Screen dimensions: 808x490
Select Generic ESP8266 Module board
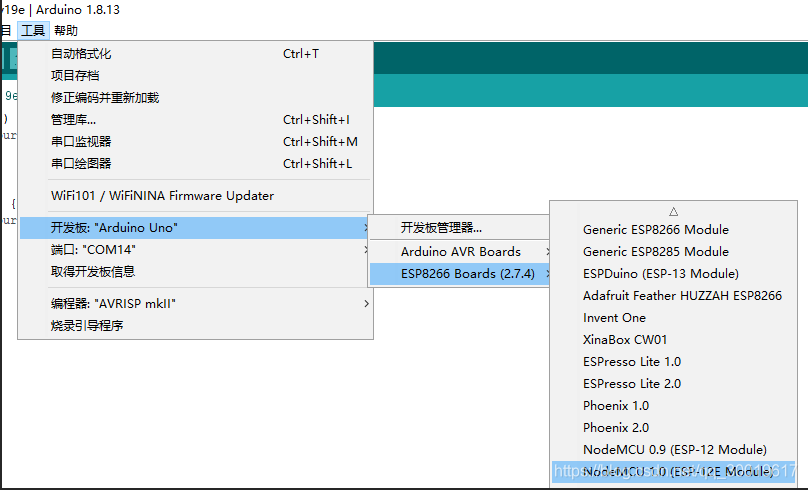[x=673, y=230]
